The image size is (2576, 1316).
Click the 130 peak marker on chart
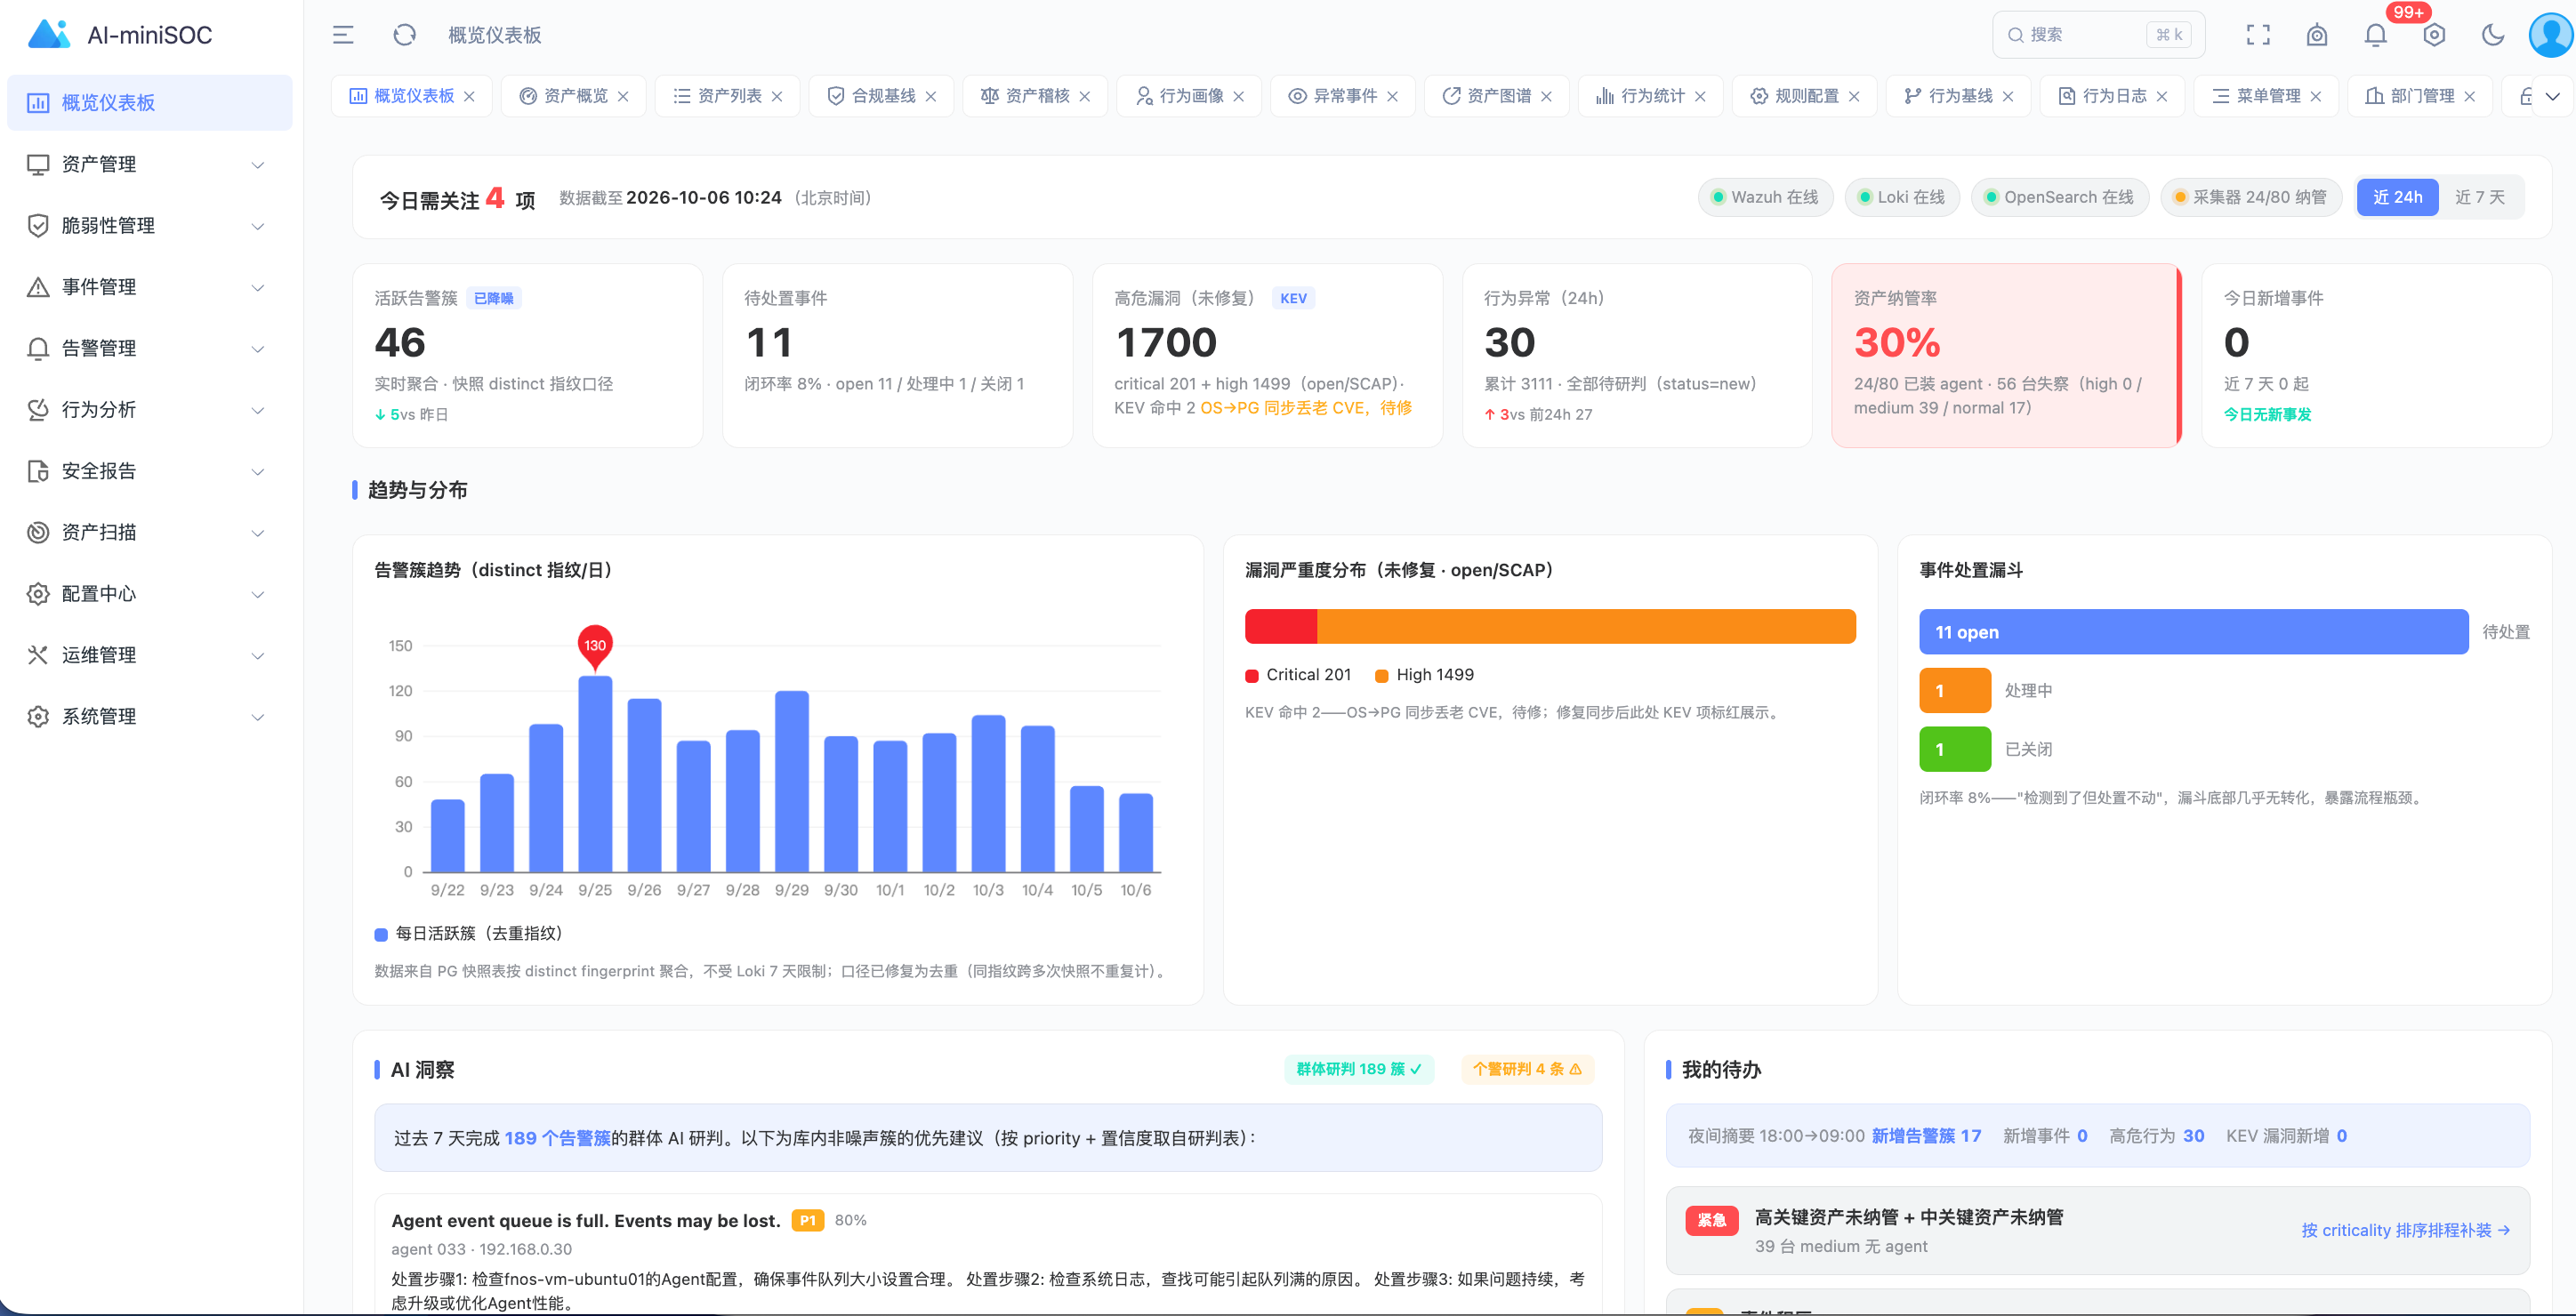pyautogui.click(x=595, y=647)
